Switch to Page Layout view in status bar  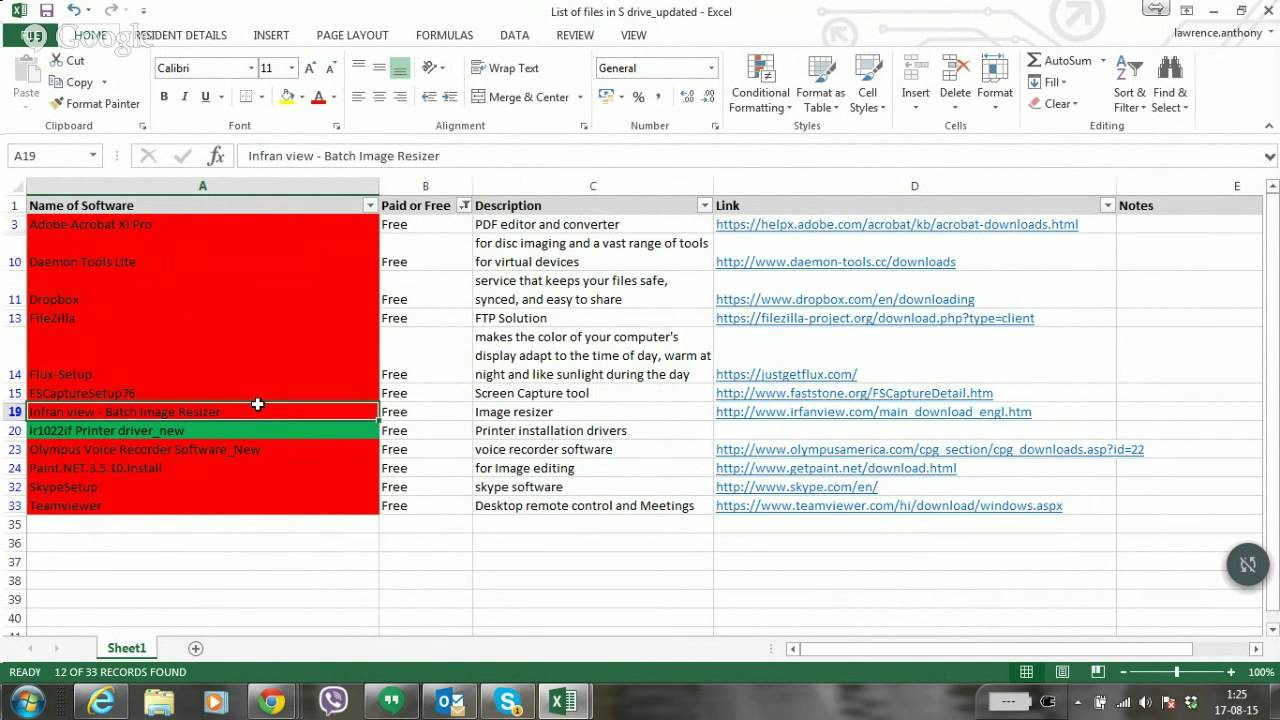point(1062,673)
